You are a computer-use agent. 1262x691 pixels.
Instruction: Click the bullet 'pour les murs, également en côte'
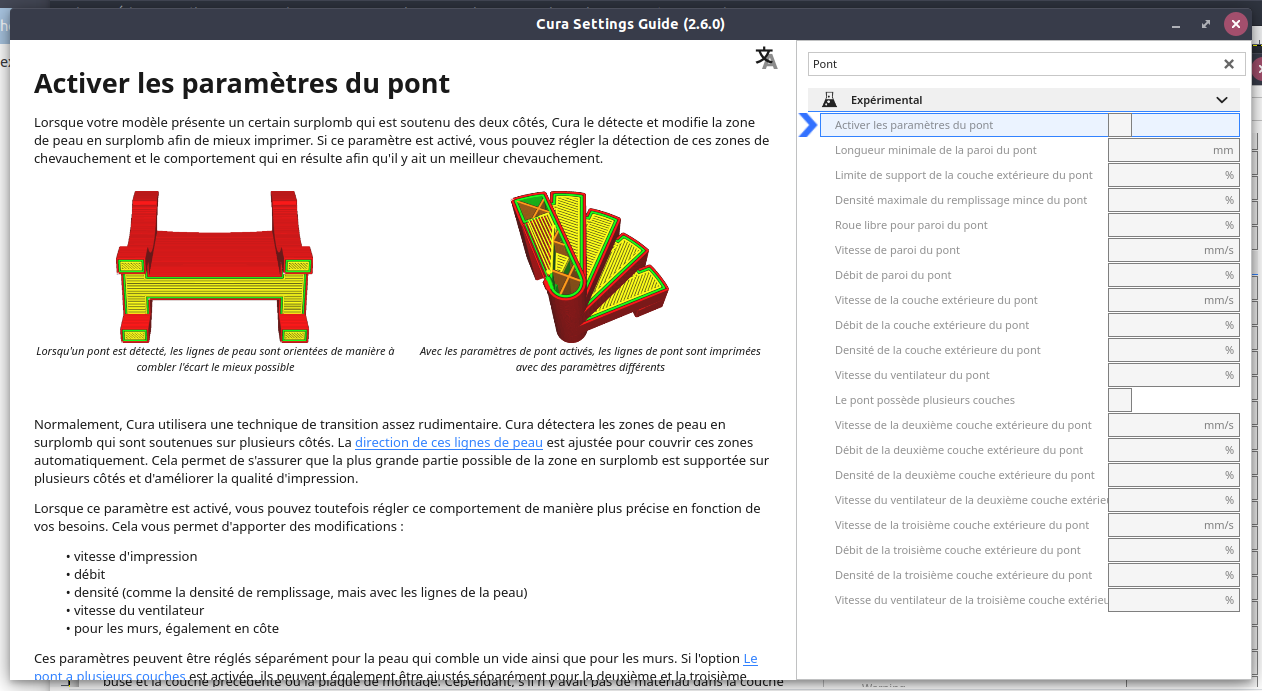click(177, 628)
